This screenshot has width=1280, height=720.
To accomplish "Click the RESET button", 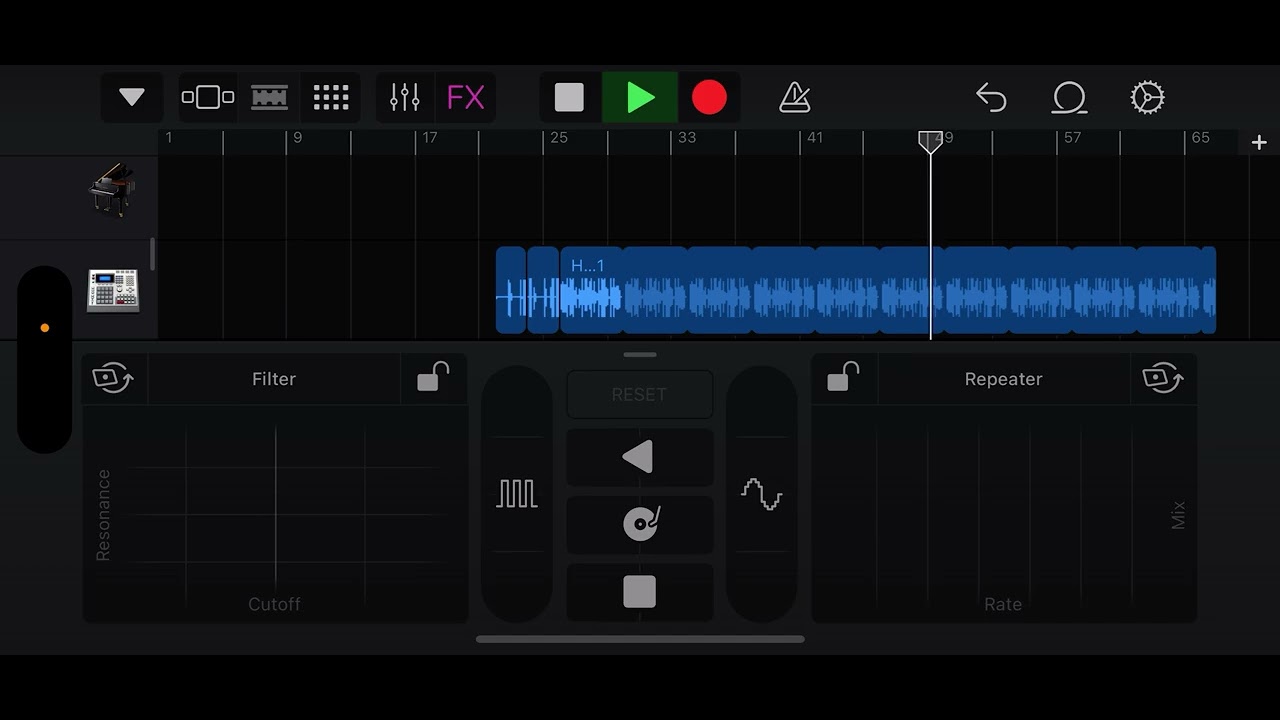I will coord(640,395).
